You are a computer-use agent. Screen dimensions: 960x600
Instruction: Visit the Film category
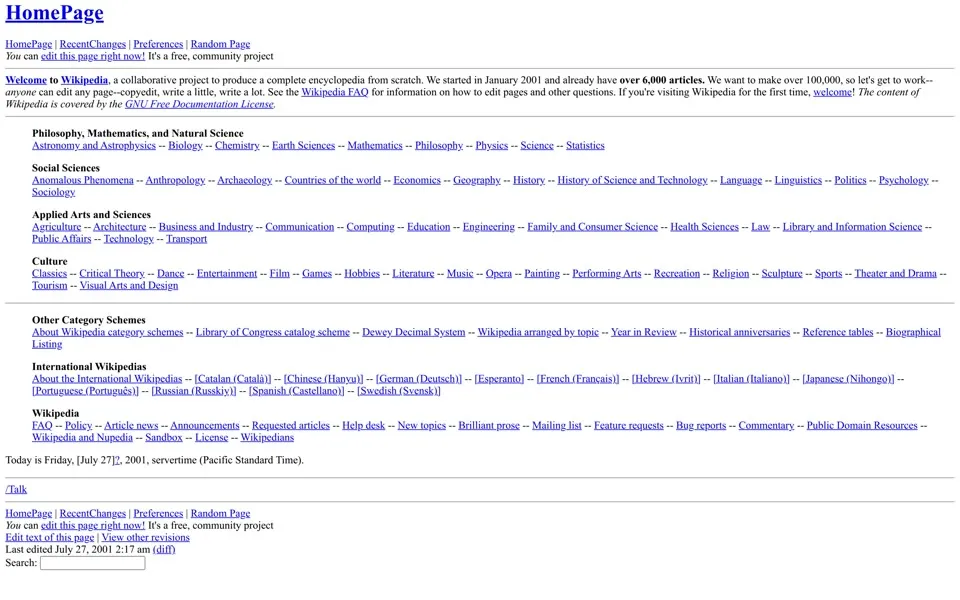279,273
